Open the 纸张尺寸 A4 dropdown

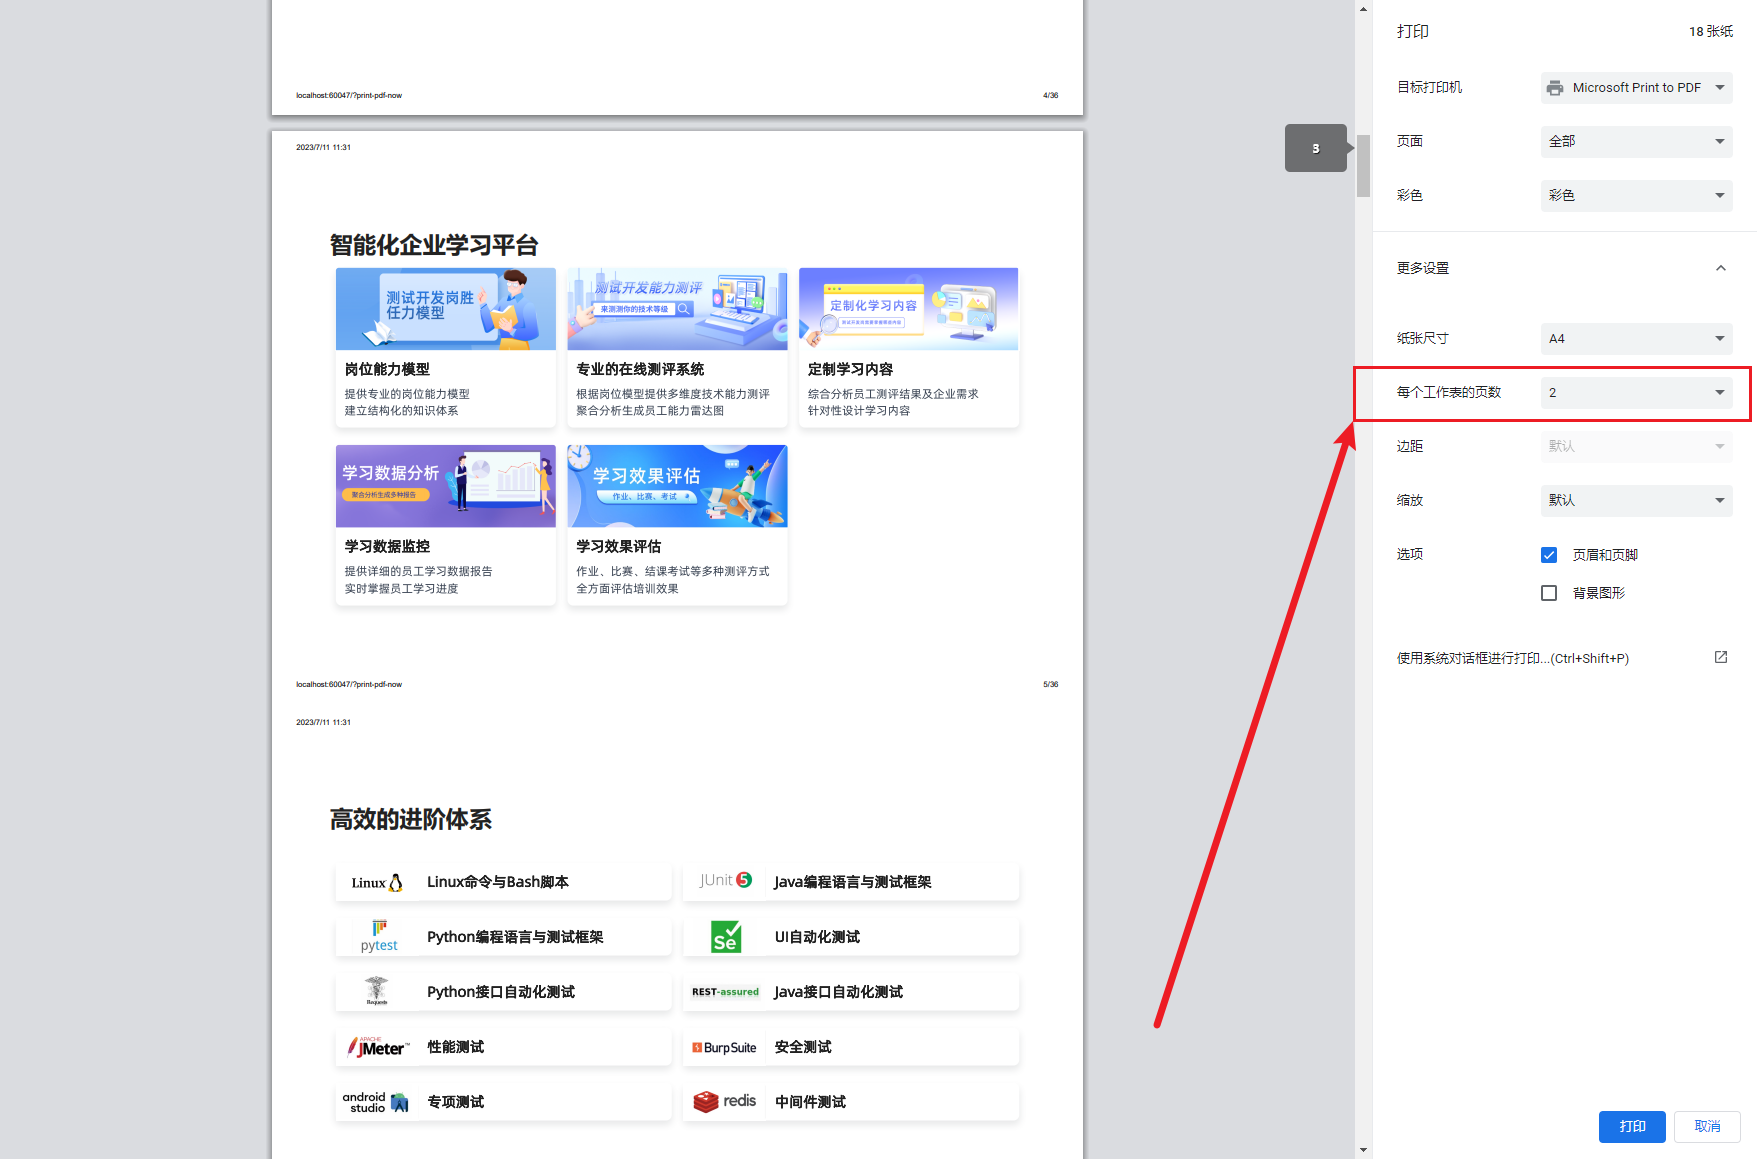click(1636, 339)
